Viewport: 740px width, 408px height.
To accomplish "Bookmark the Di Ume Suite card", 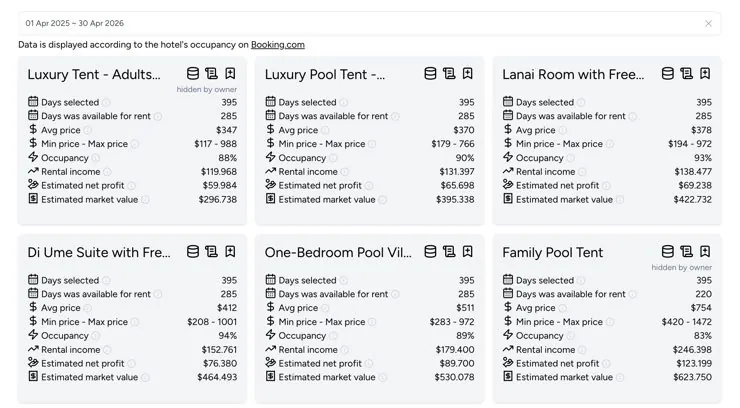I will pos(230,251).
